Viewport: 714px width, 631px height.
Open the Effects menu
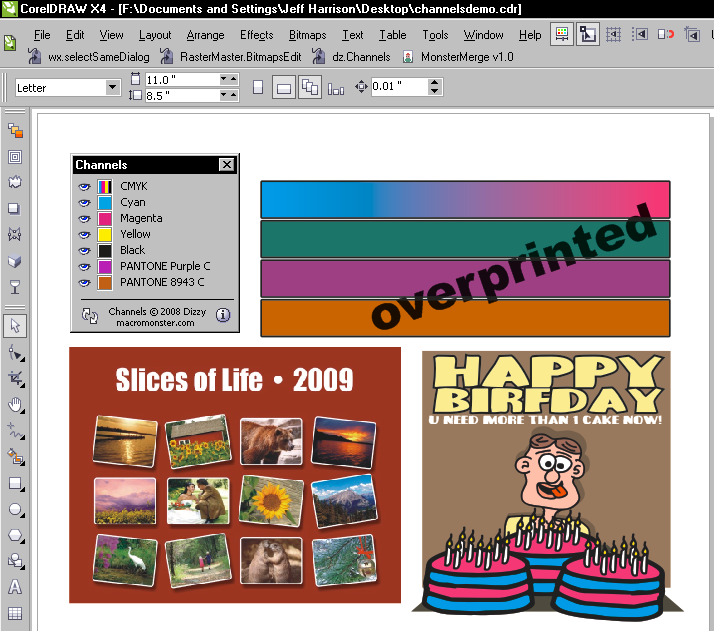pyautogui.click(x=257, y=35)
